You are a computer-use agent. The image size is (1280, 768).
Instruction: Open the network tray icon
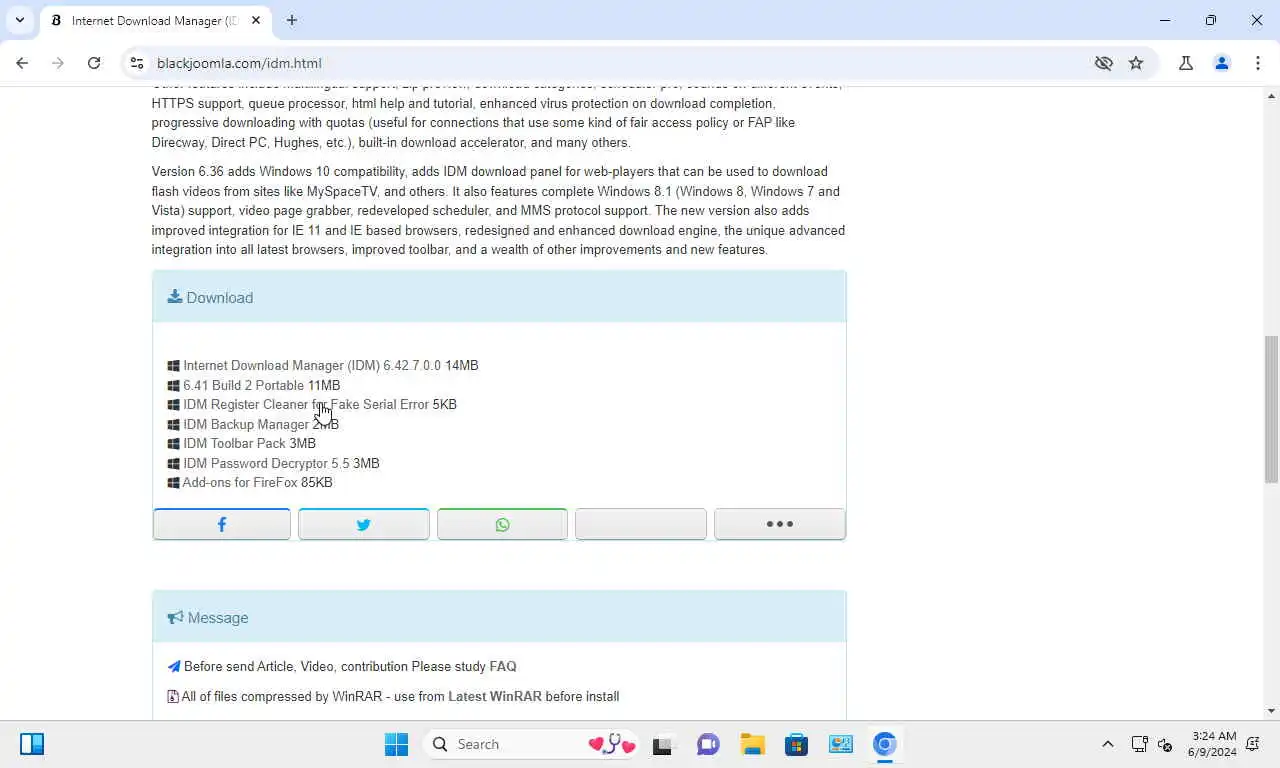click(x=1139, y=744)
